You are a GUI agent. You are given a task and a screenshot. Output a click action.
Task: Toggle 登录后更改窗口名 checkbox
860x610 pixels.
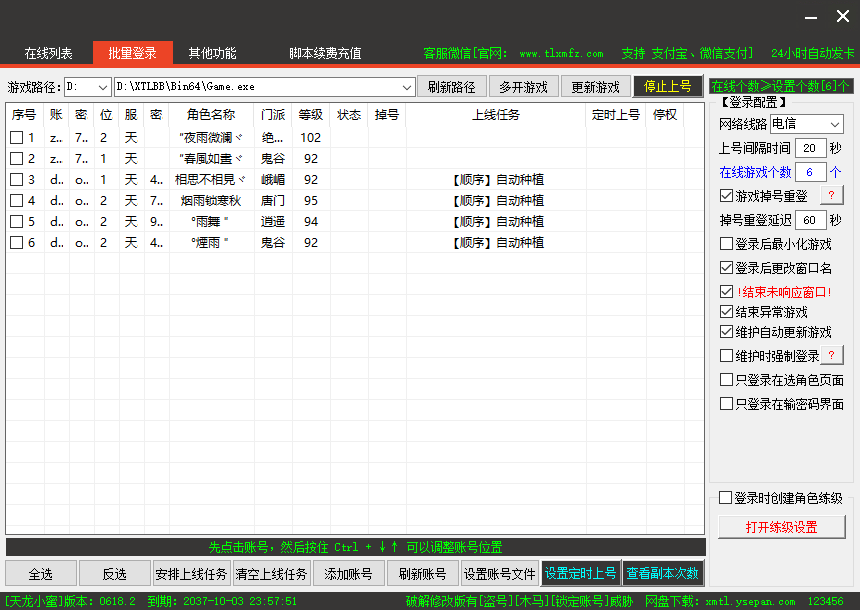726,268
